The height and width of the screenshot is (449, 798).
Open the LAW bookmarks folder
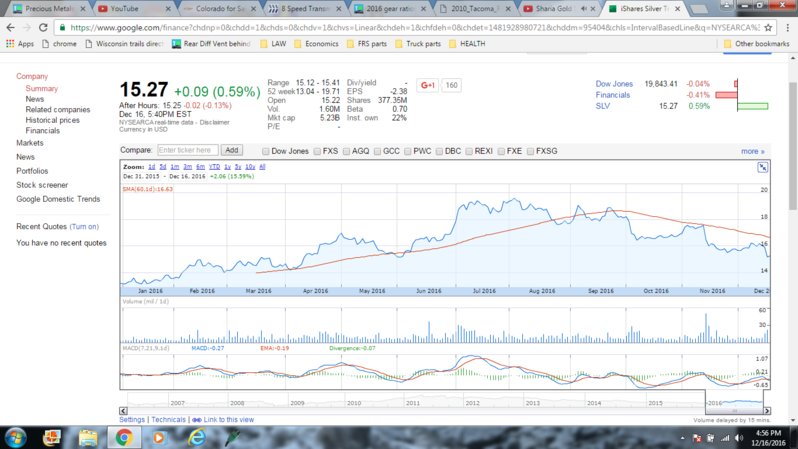click(x=273, y=44)
